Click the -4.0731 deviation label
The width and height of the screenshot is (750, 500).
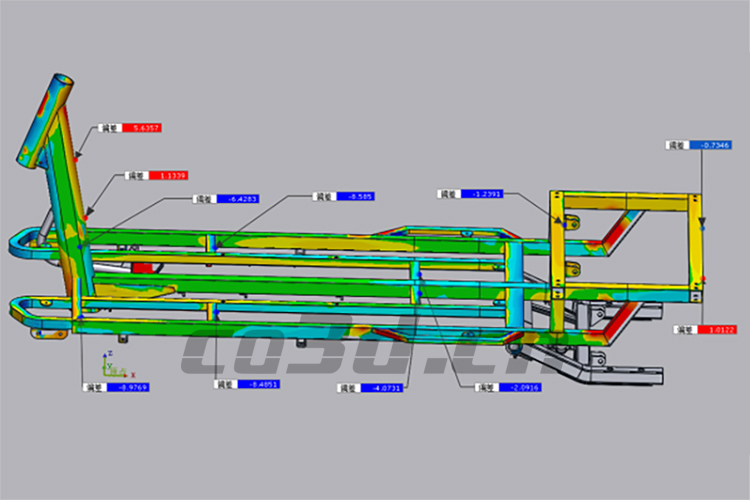[369, 387]
